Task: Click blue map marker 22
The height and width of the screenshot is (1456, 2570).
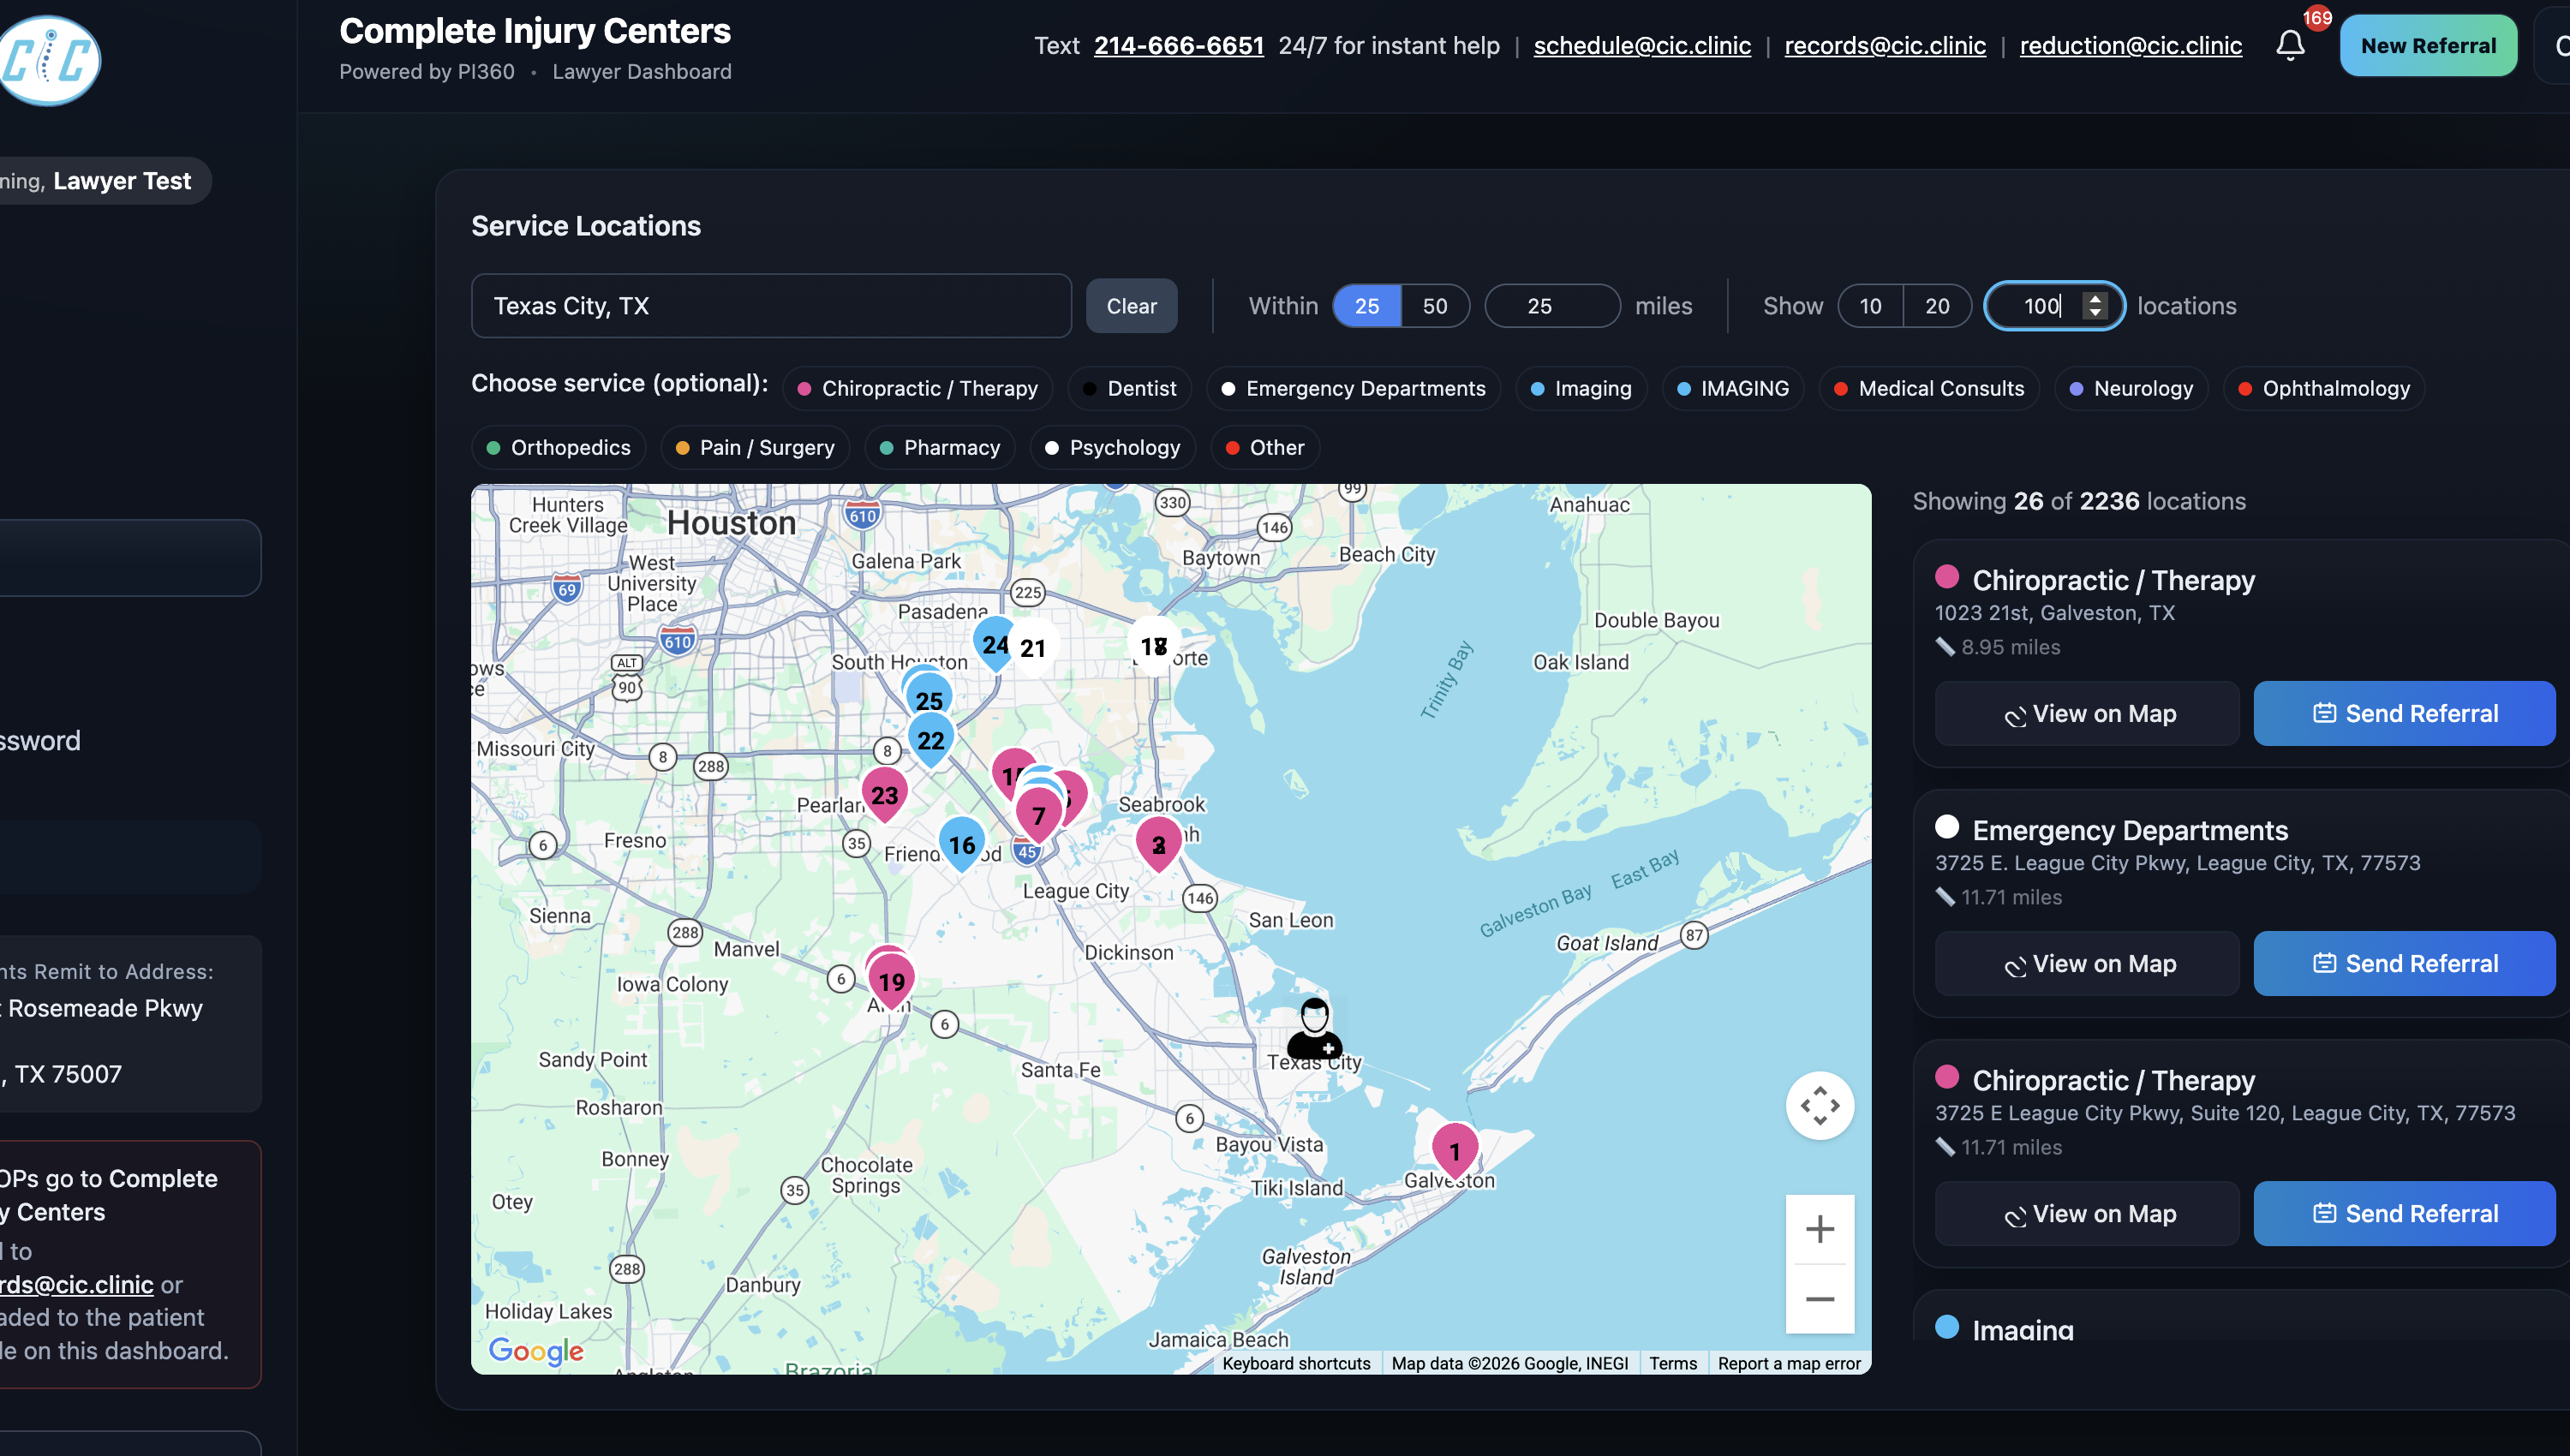Action: (930, 740)
